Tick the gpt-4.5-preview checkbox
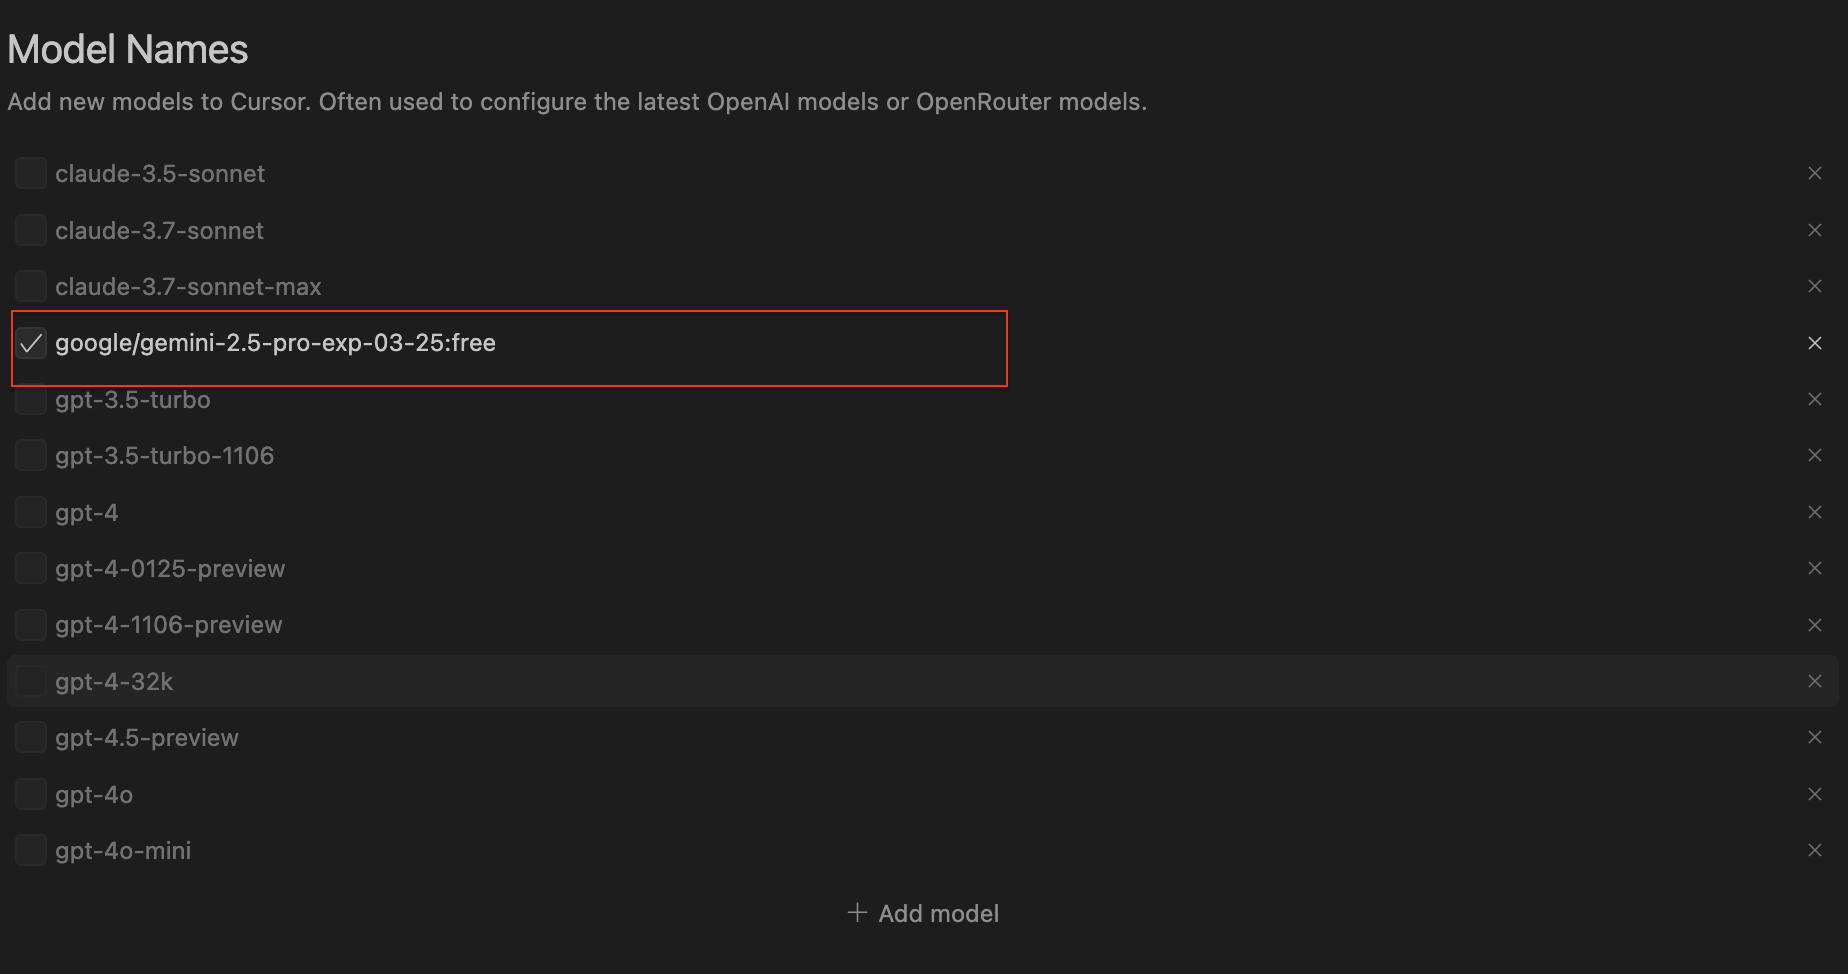The image size is (1848, 974). (31, 737)
